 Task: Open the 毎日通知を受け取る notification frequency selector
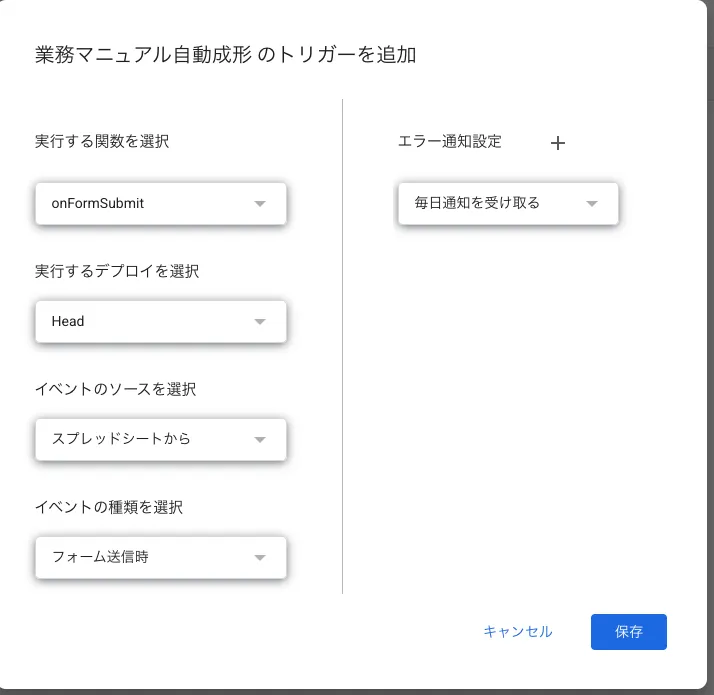(508, 204)
